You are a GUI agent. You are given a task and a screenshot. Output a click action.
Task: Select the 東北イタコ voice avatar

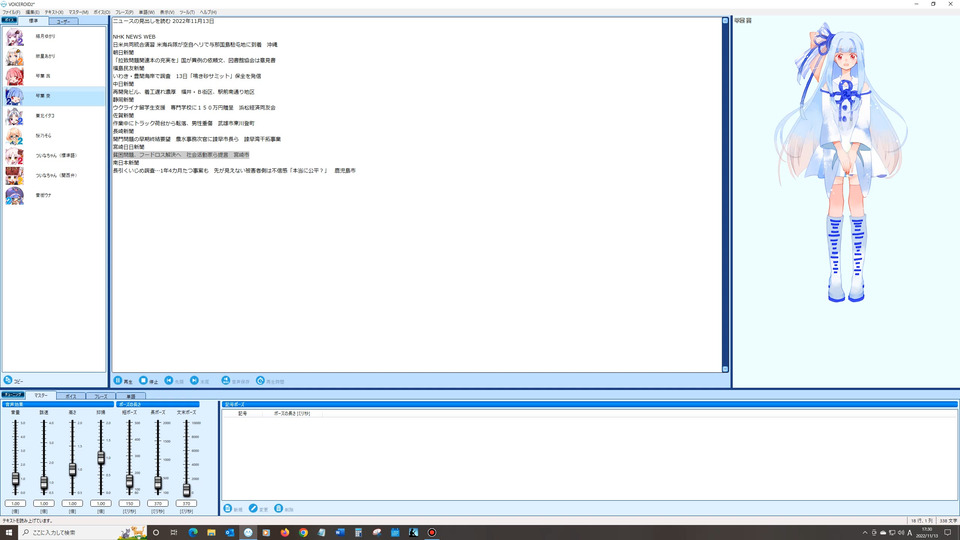15,116
